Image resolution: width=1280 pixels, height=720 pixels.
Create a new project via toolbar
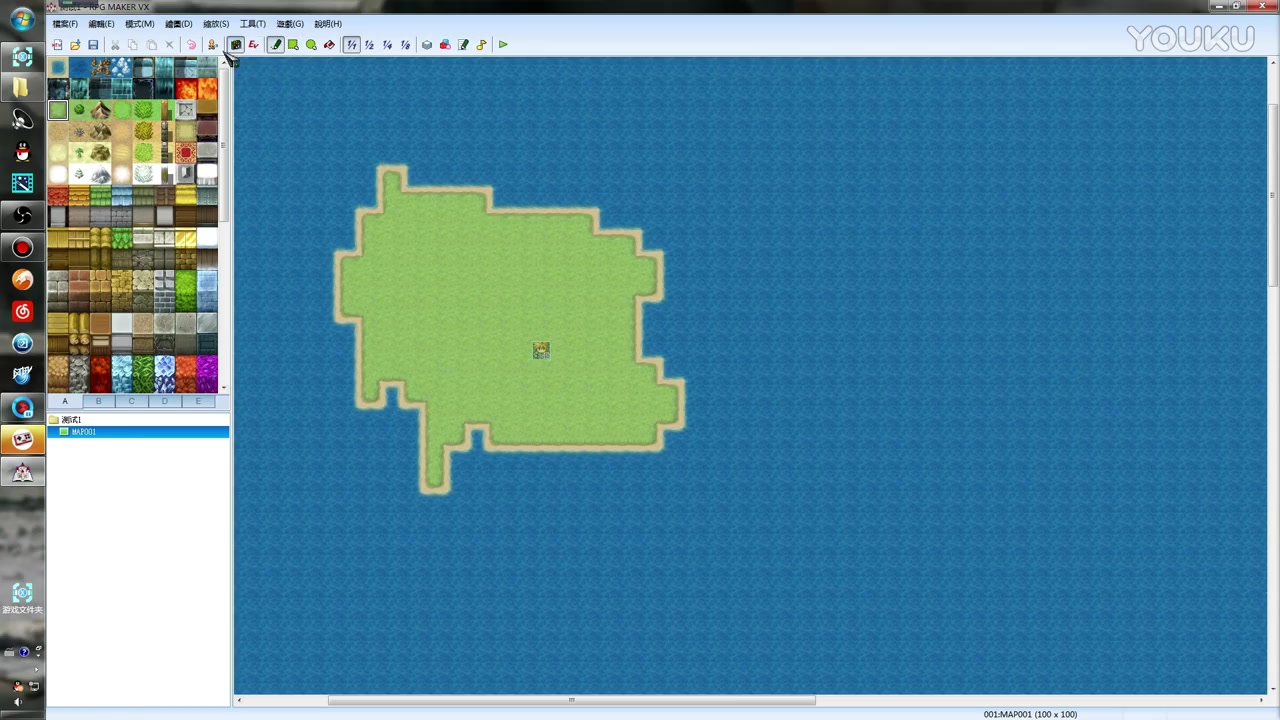[57, 44]
